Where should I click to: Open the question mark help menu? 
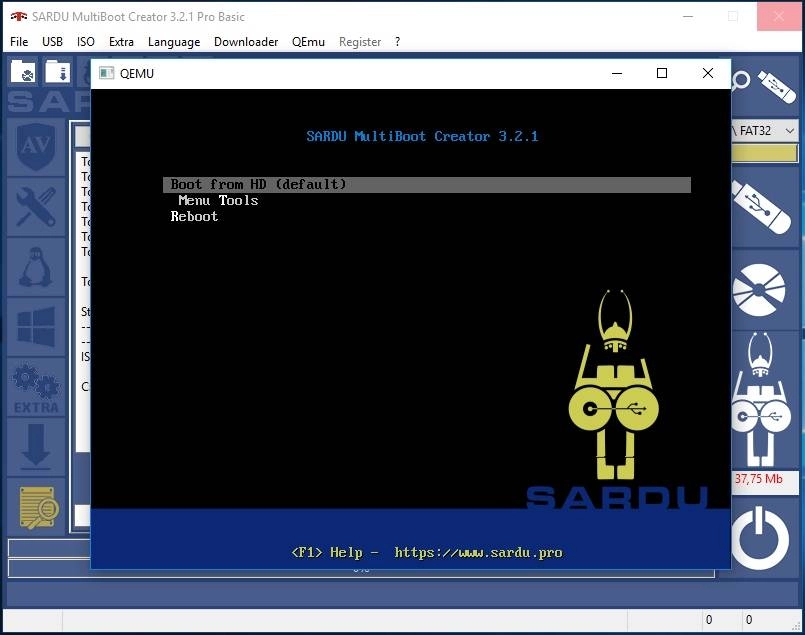pos(397,42)
